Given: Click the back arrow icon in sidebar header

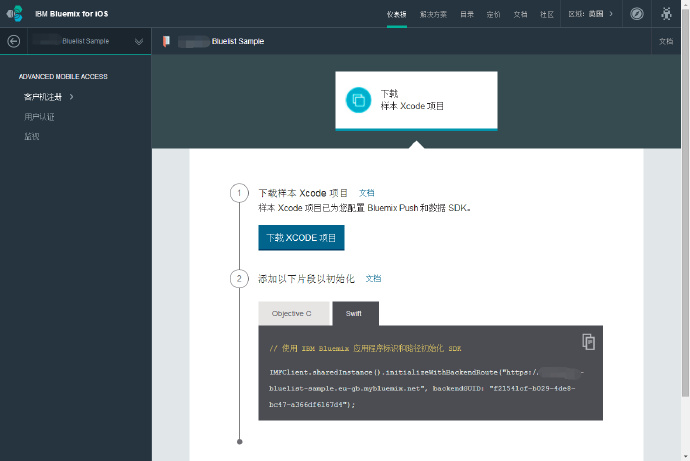Looking at the screenshot, I should coord(14,41).
